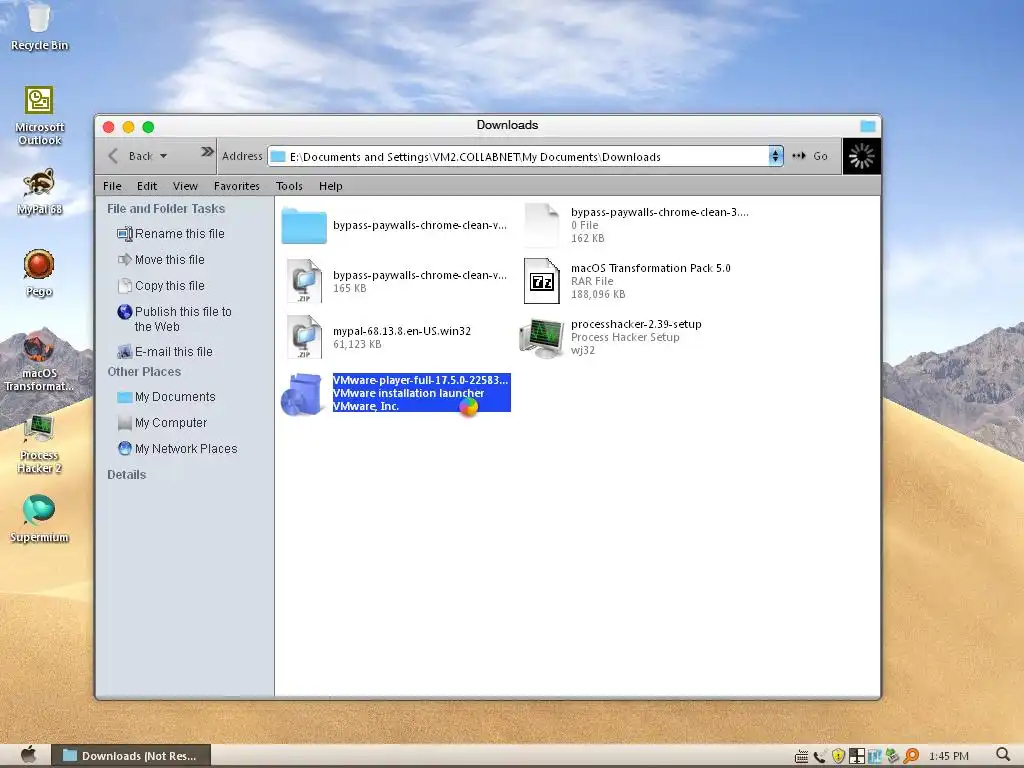
Task: Click E-mail this file link
Action: point(165,352)
